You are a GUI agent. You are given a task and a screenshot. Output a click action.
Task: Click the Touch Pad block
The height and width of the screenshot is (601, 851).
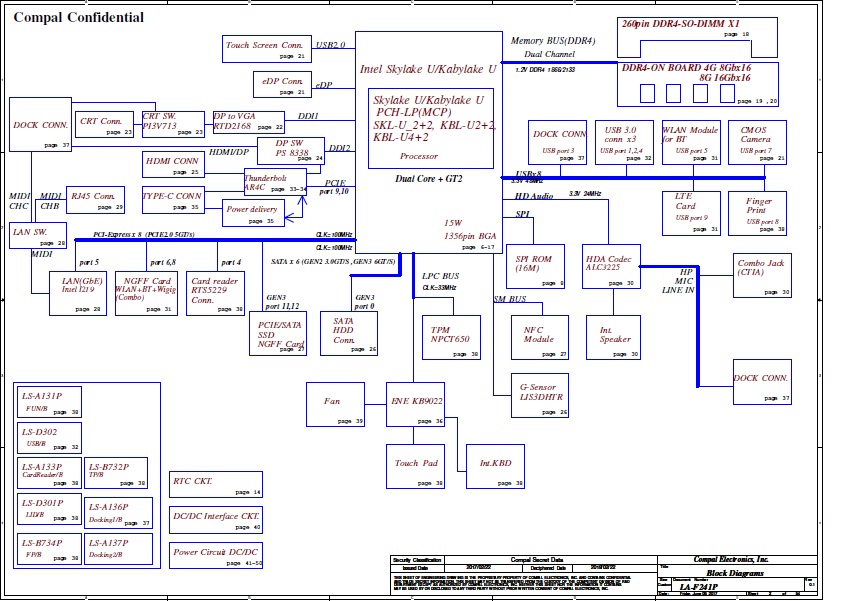click(x=415, y=466)
